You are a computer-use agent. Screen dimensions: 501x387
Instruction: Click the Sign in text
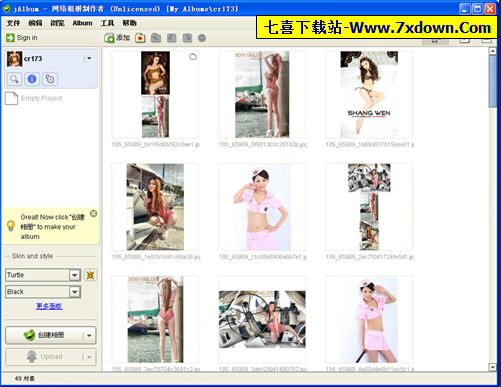click(x=27, y=38)
